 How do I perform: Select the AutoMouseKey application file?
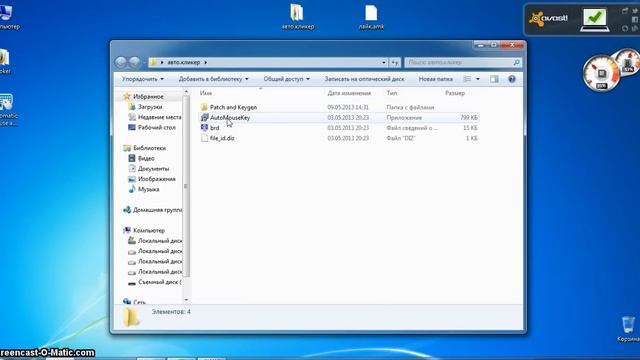coord(230,118)
